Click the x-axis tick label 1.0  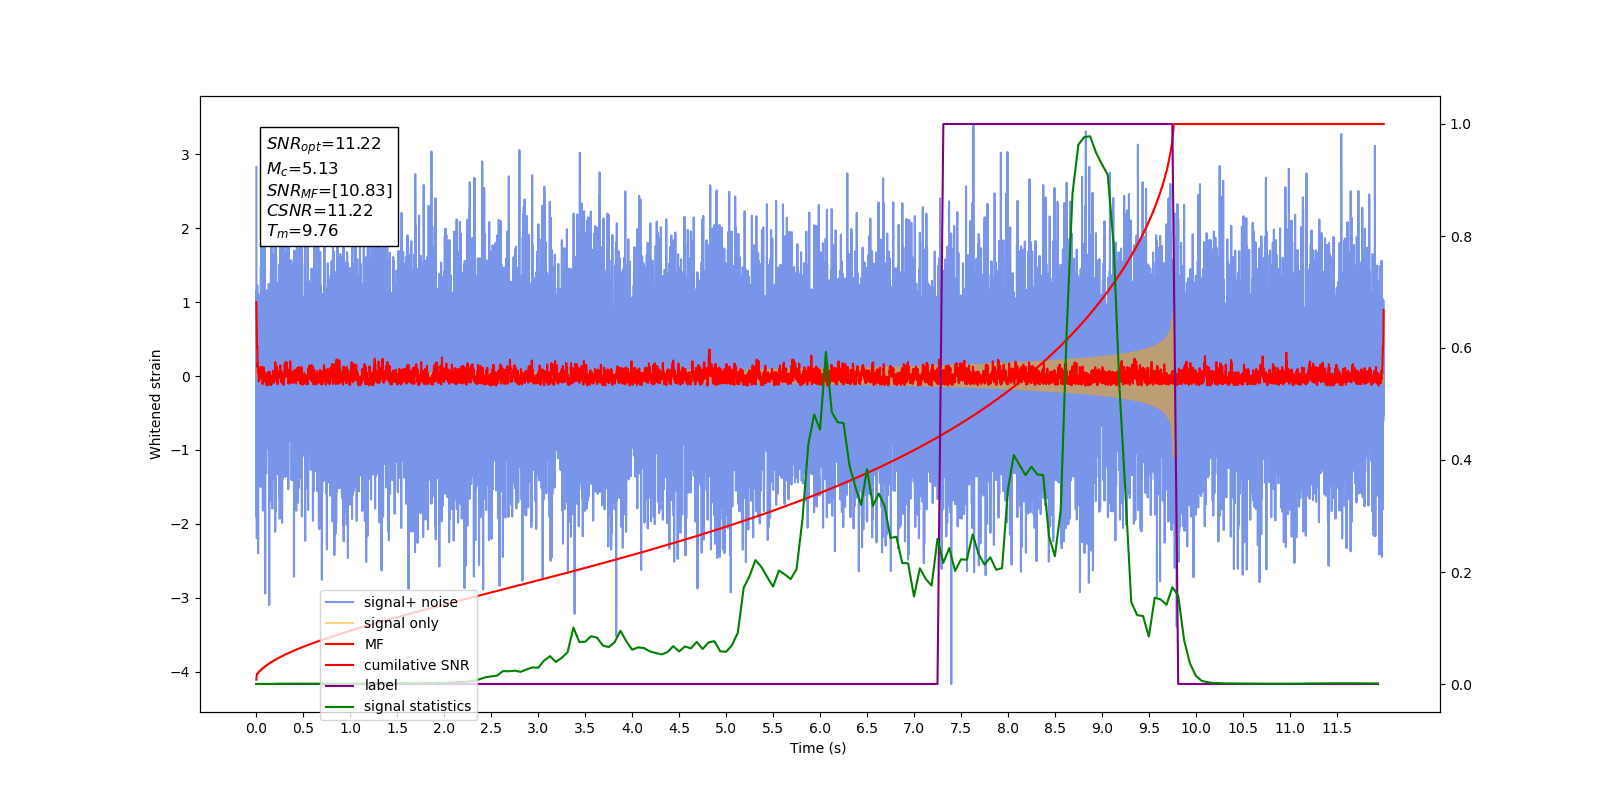pos(350,728)
